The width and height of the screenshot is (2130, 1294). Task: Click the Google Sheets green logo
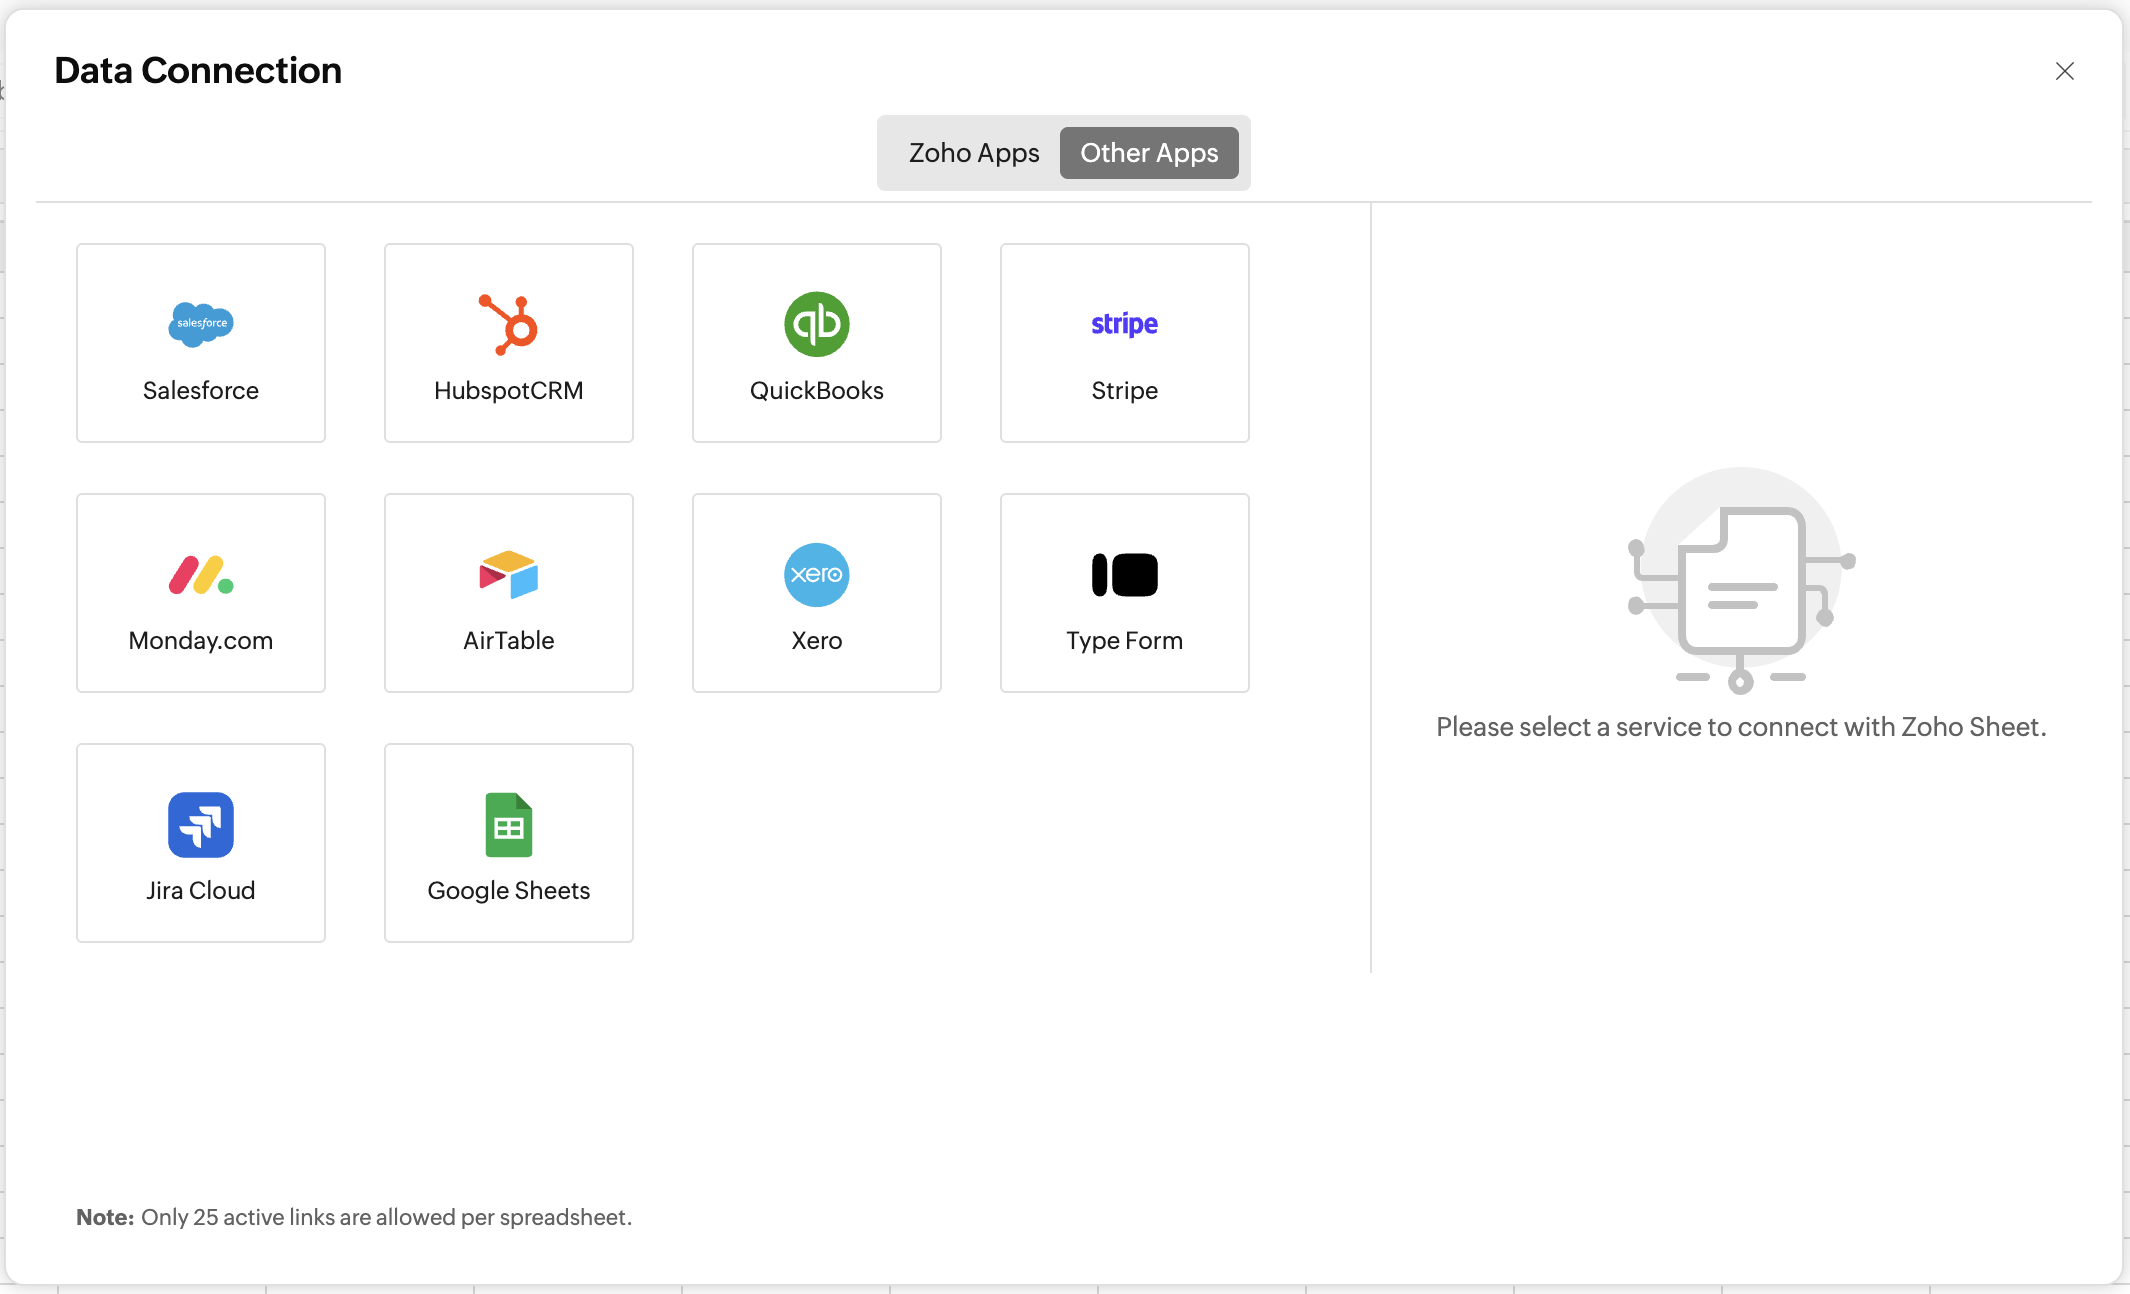click(x=509, y=825)
